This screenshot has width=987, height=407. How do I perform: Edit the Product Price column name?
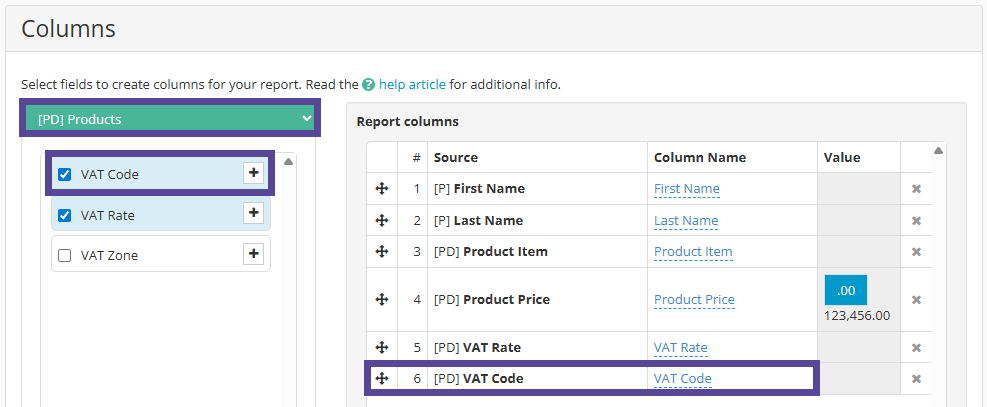[694, 300]
